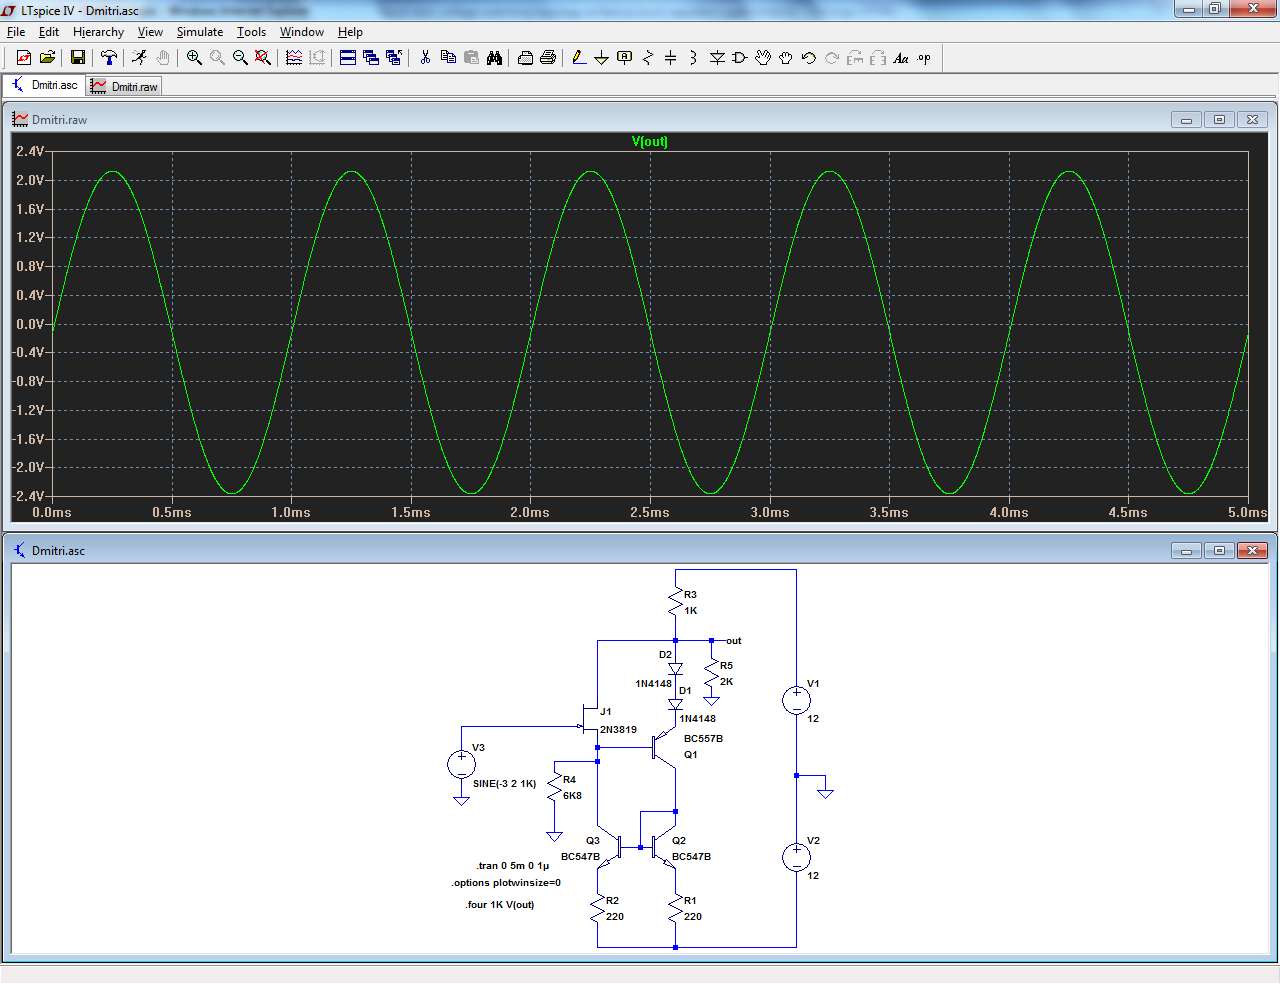The width and height of the screenshot is (1280, 984).
Task: Click the .four 1K V(out) directive
Action: [500, 905]
